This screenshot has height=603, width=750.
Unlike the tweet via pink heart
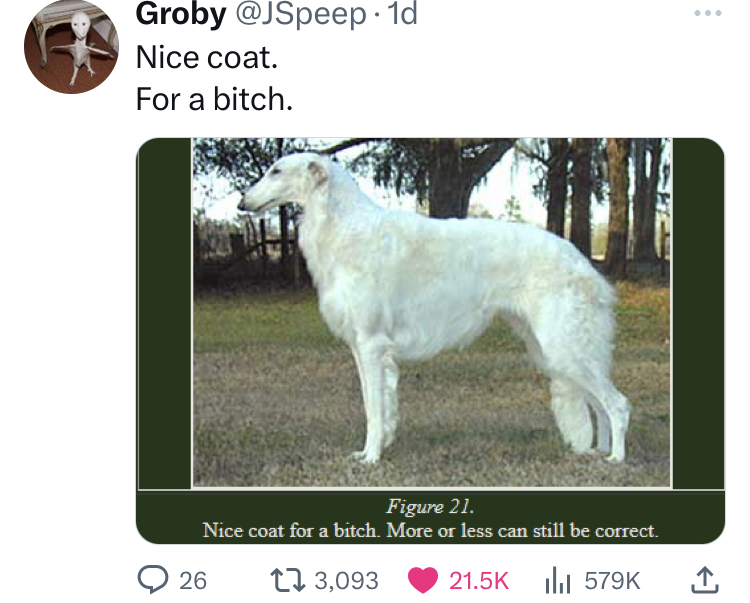(x=423, y=580)
